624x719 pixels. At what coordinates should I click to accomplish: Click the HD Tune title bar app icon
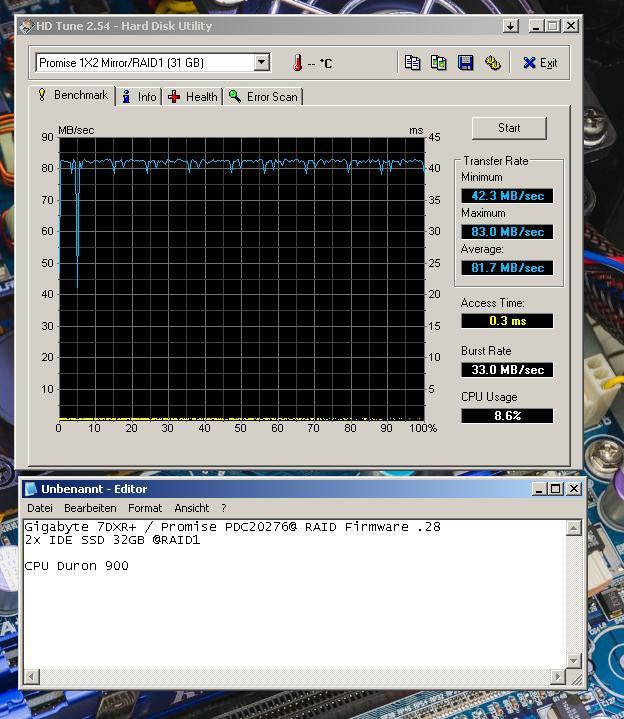pos(26,26)
